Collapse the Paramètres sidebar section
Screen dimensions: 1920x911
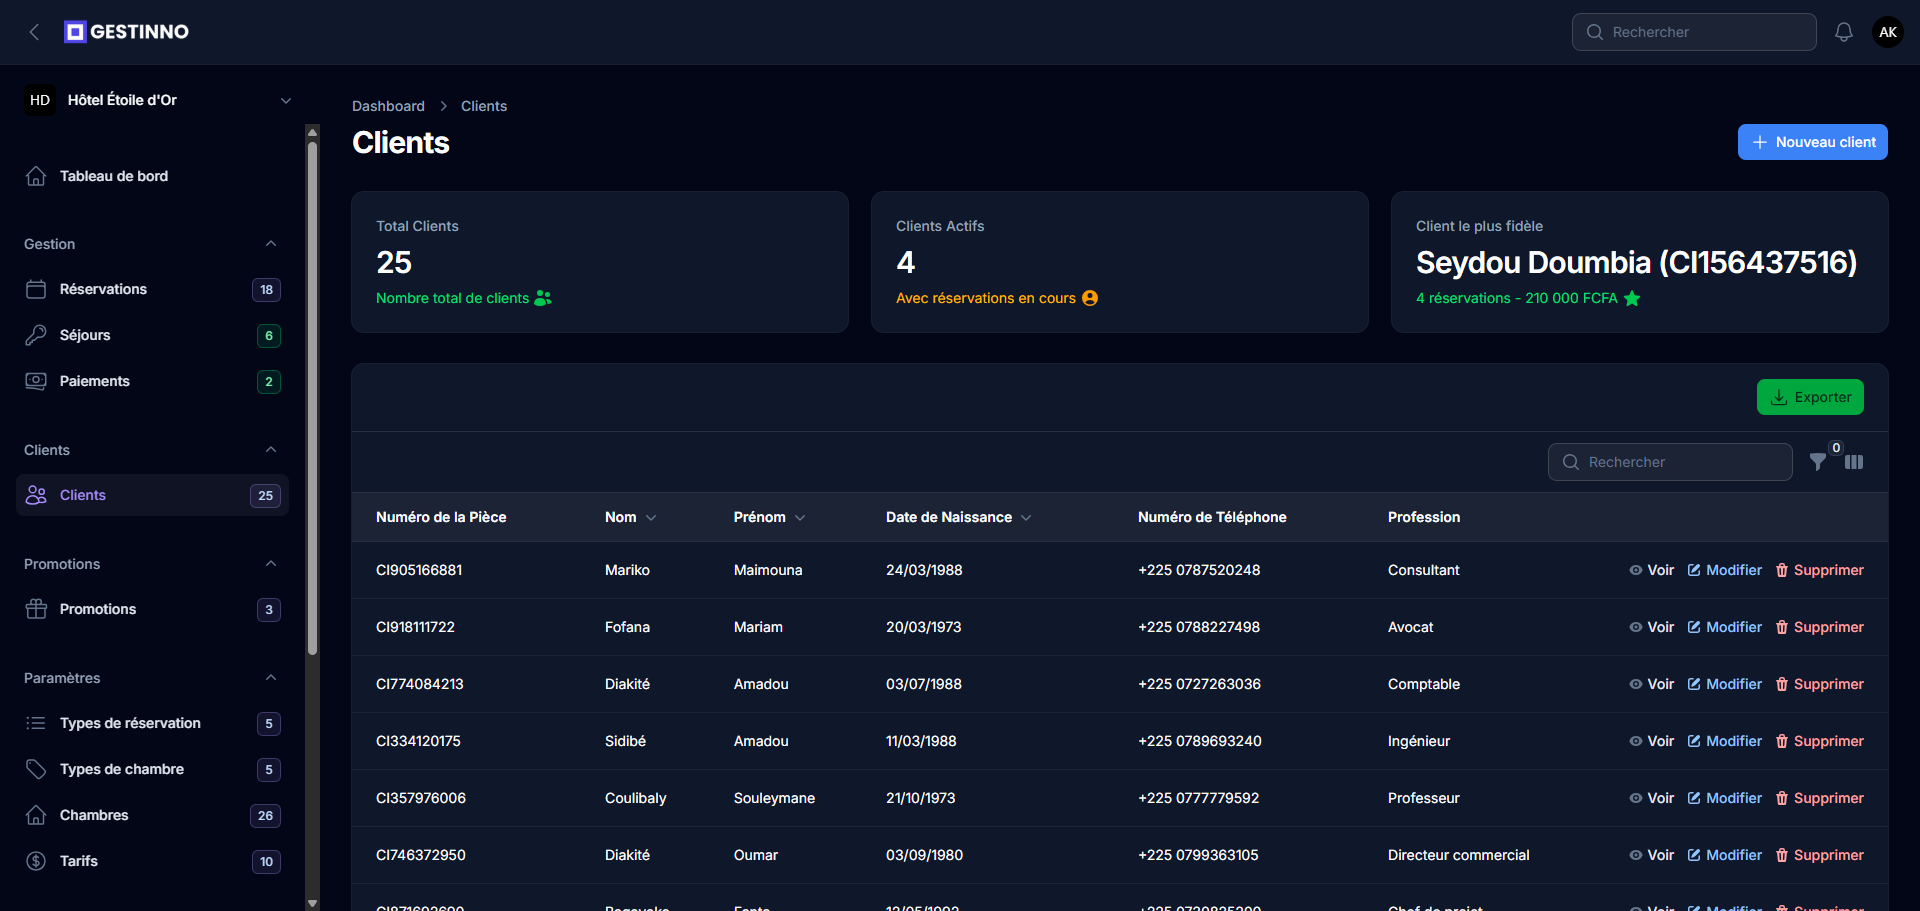coord(271,678)
